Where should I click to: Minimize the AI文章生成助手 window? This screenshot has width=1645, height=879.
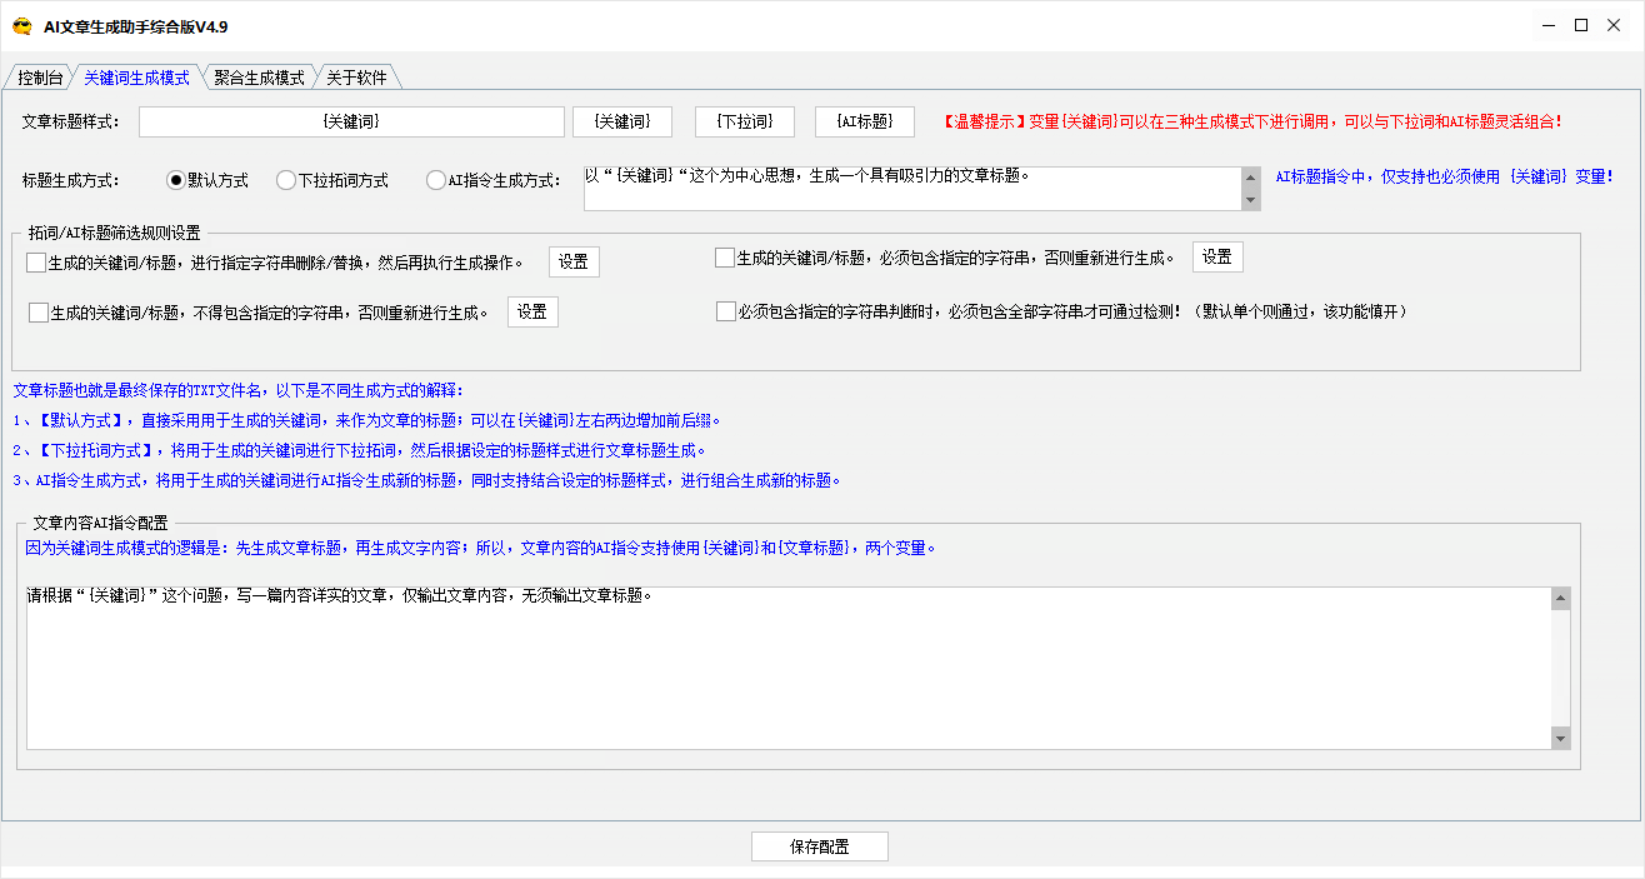click(x=1549, y=26)
